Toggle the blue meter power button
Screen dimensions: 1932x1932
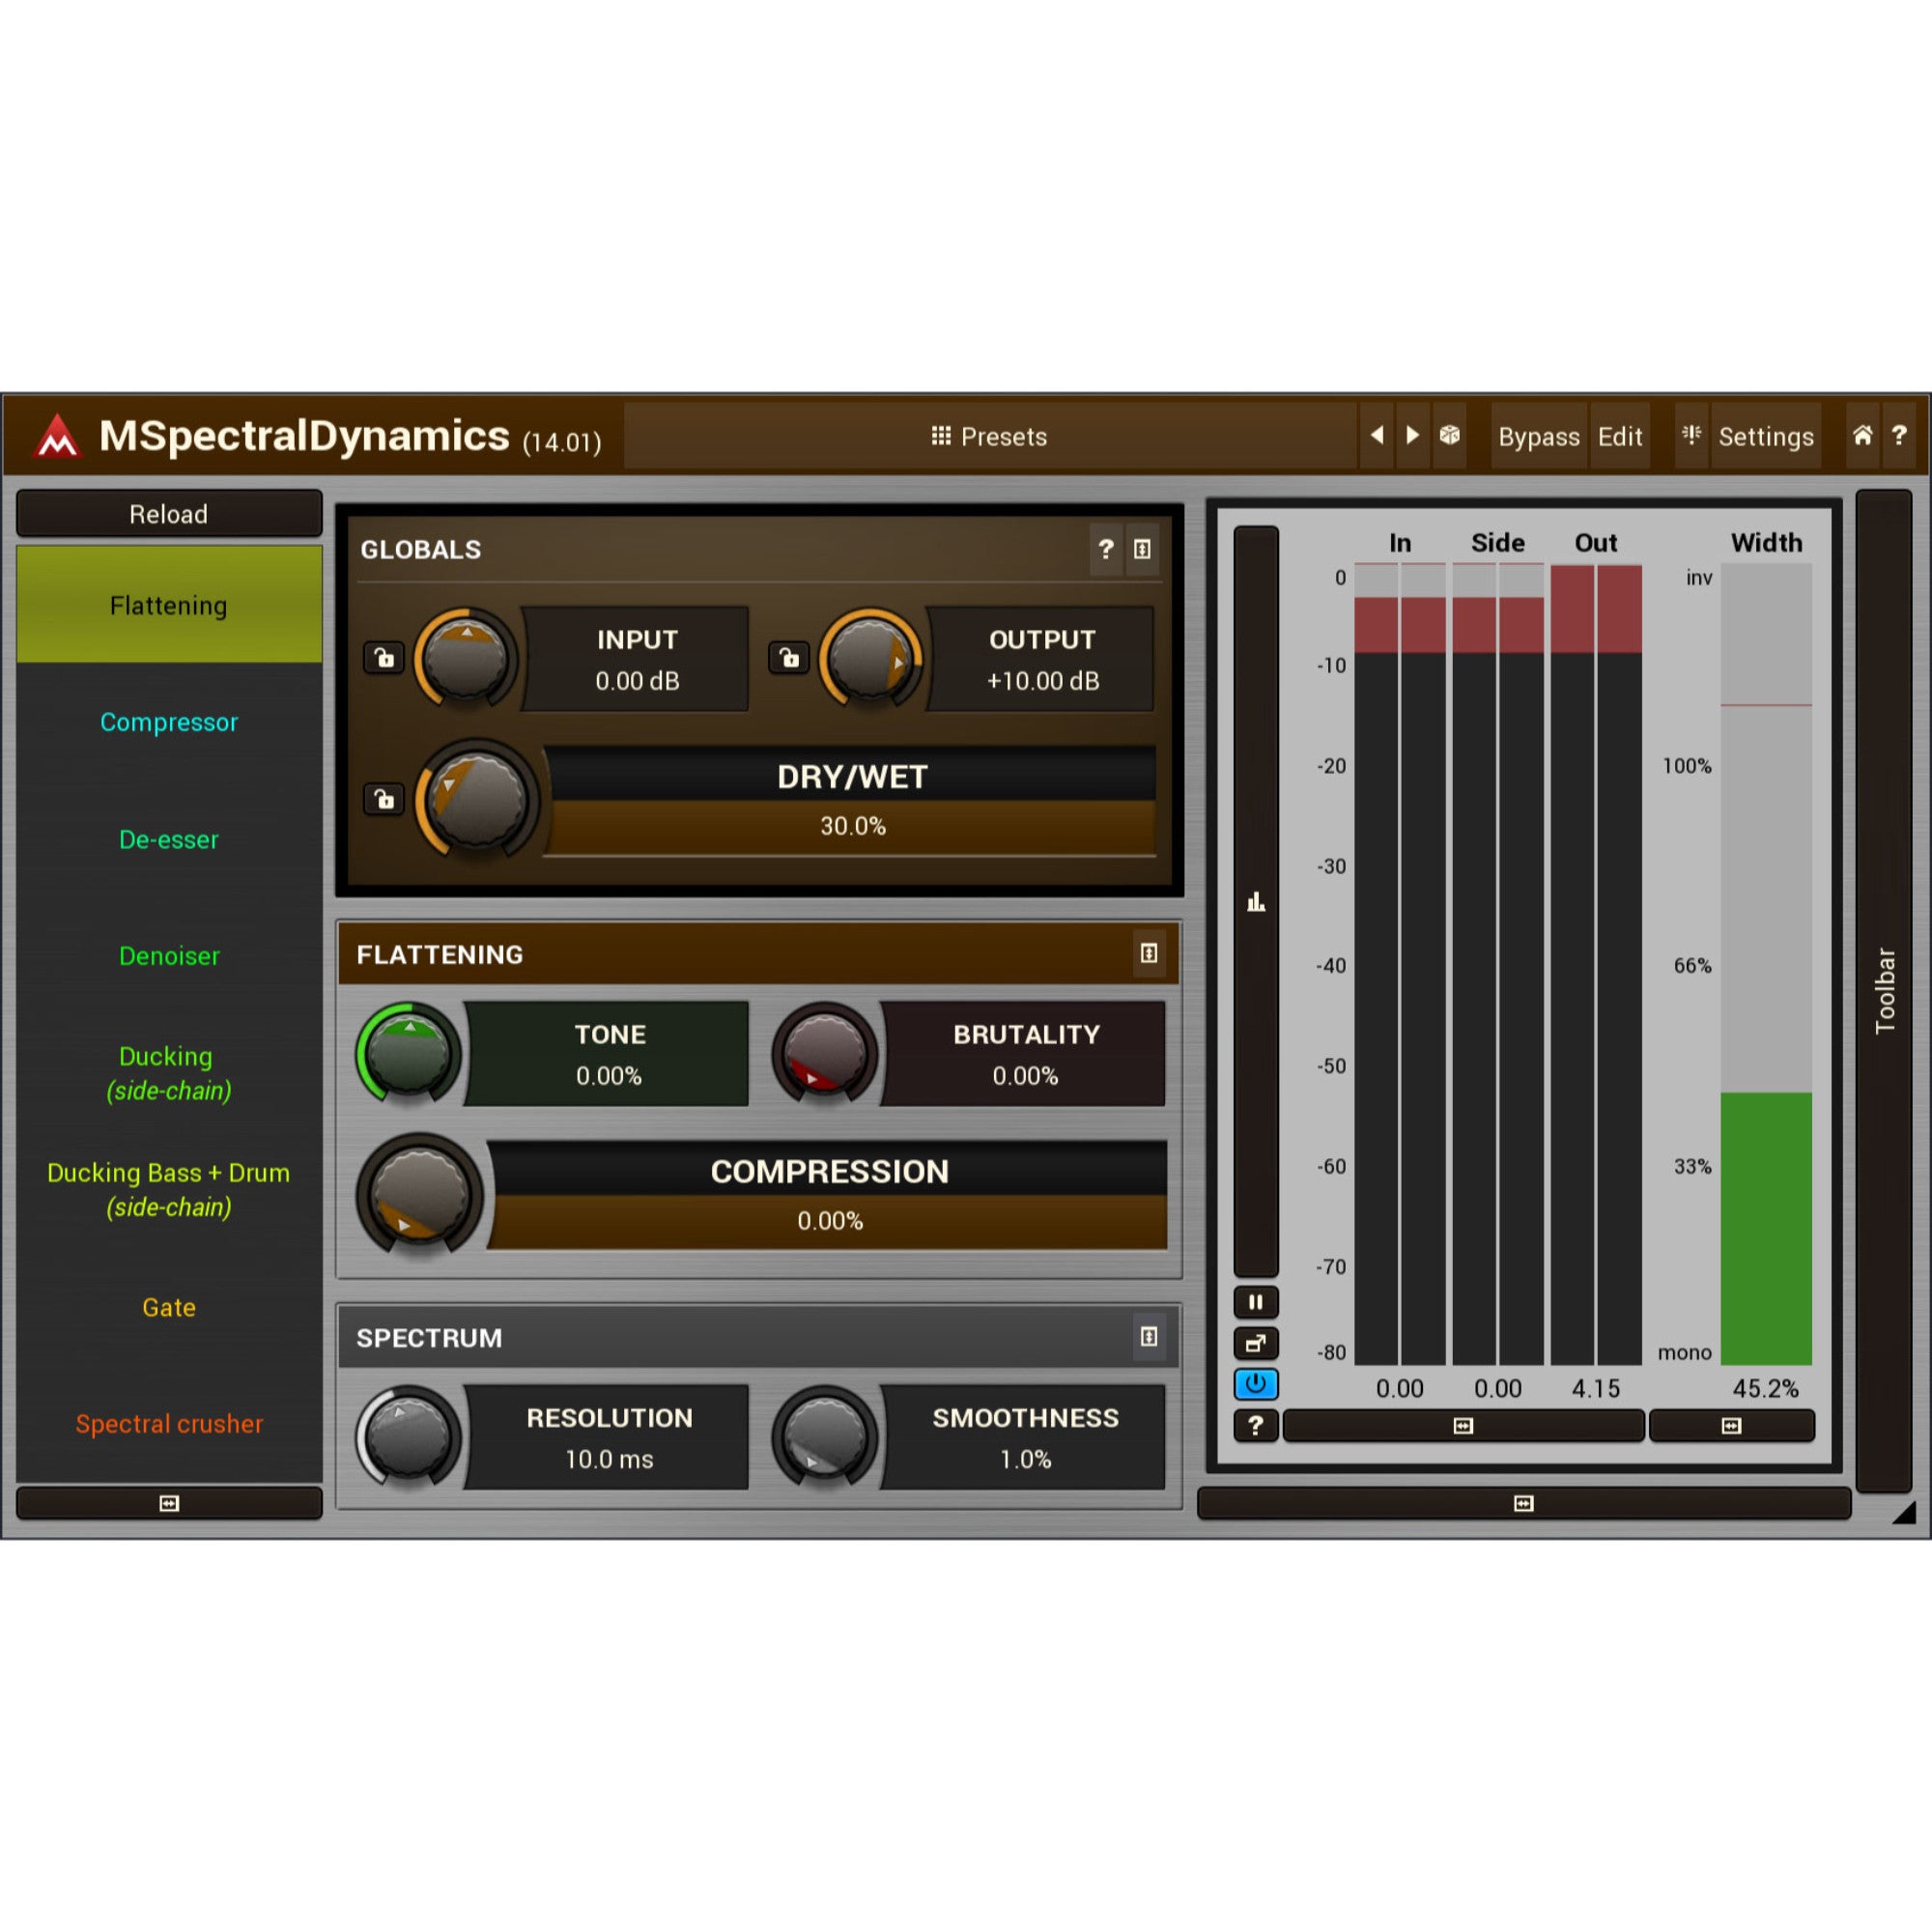(x=1256, y=1384)
